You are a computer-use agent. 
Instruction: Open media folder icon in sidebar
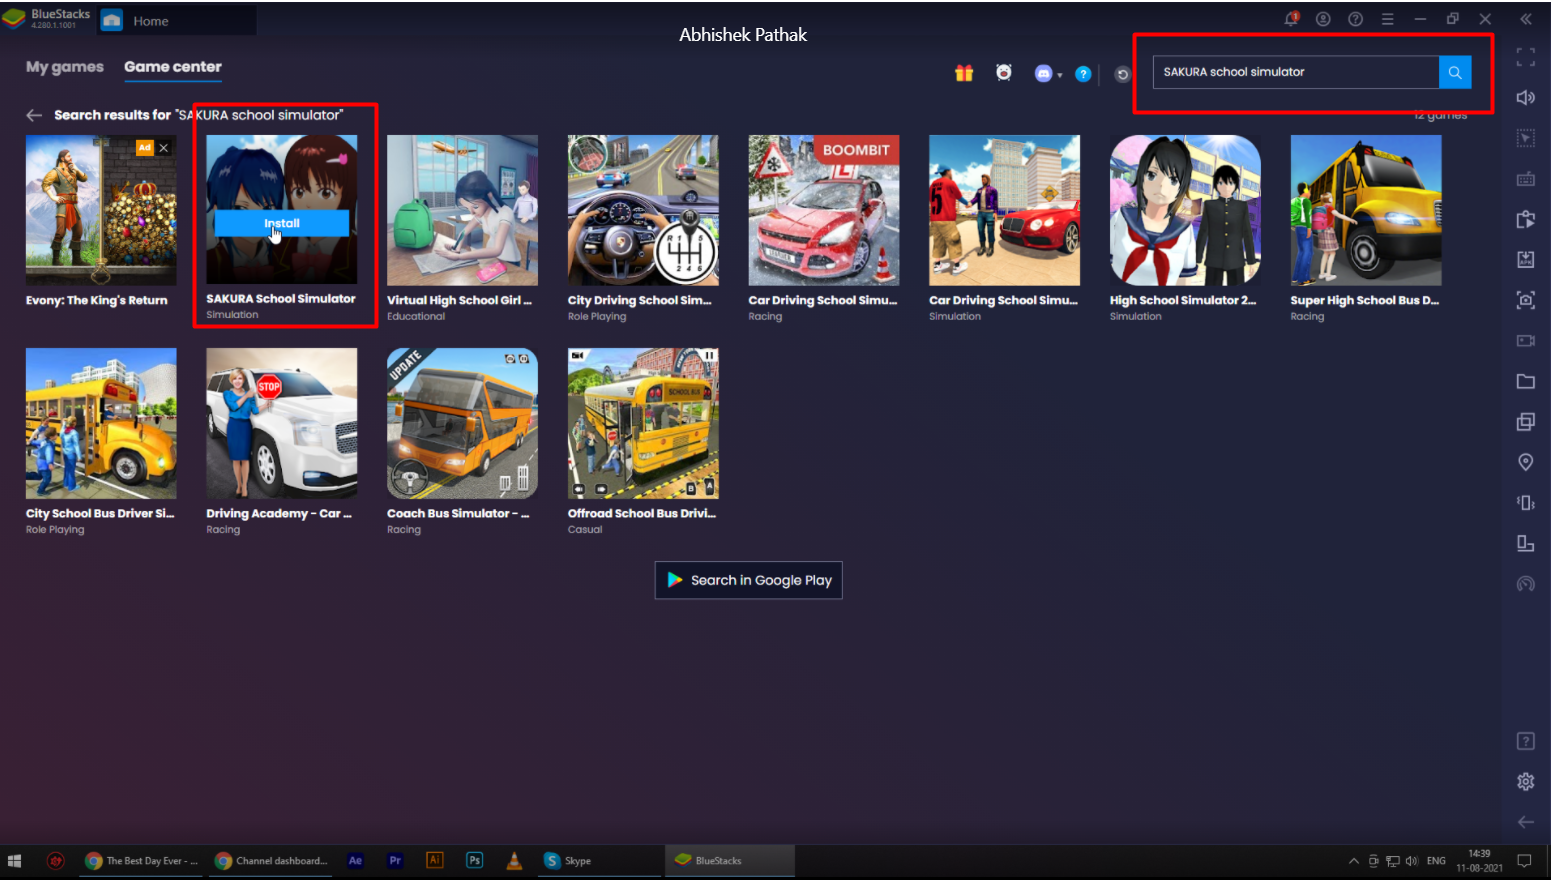click(1525, 381)
